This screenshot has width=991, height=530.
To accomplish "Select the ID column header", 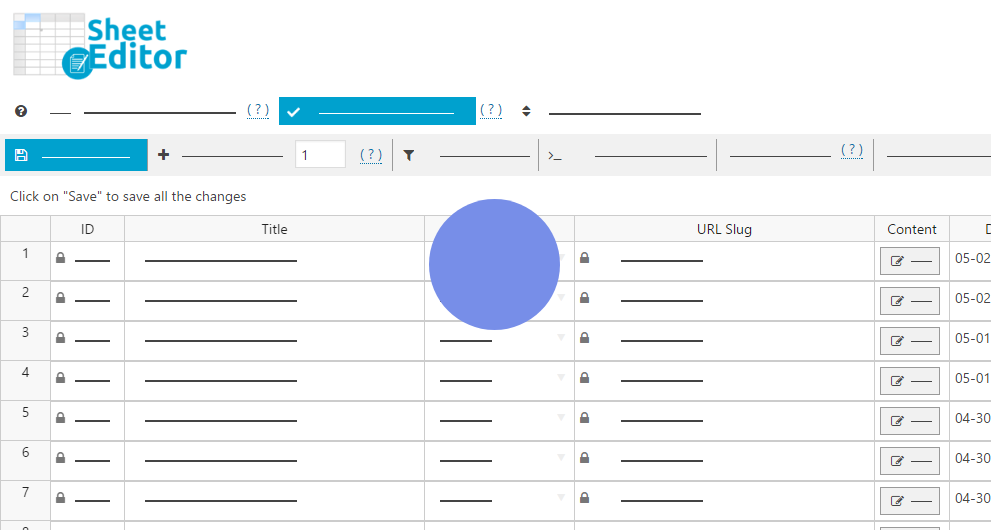I will coord(87,229).
